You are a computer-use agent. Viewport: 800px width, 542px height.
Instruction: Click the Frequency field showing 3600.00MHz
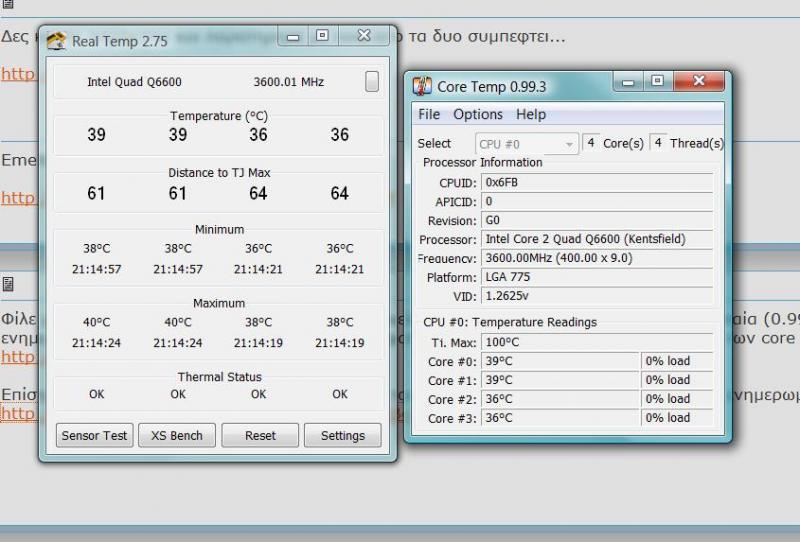(x=597, y=258)
